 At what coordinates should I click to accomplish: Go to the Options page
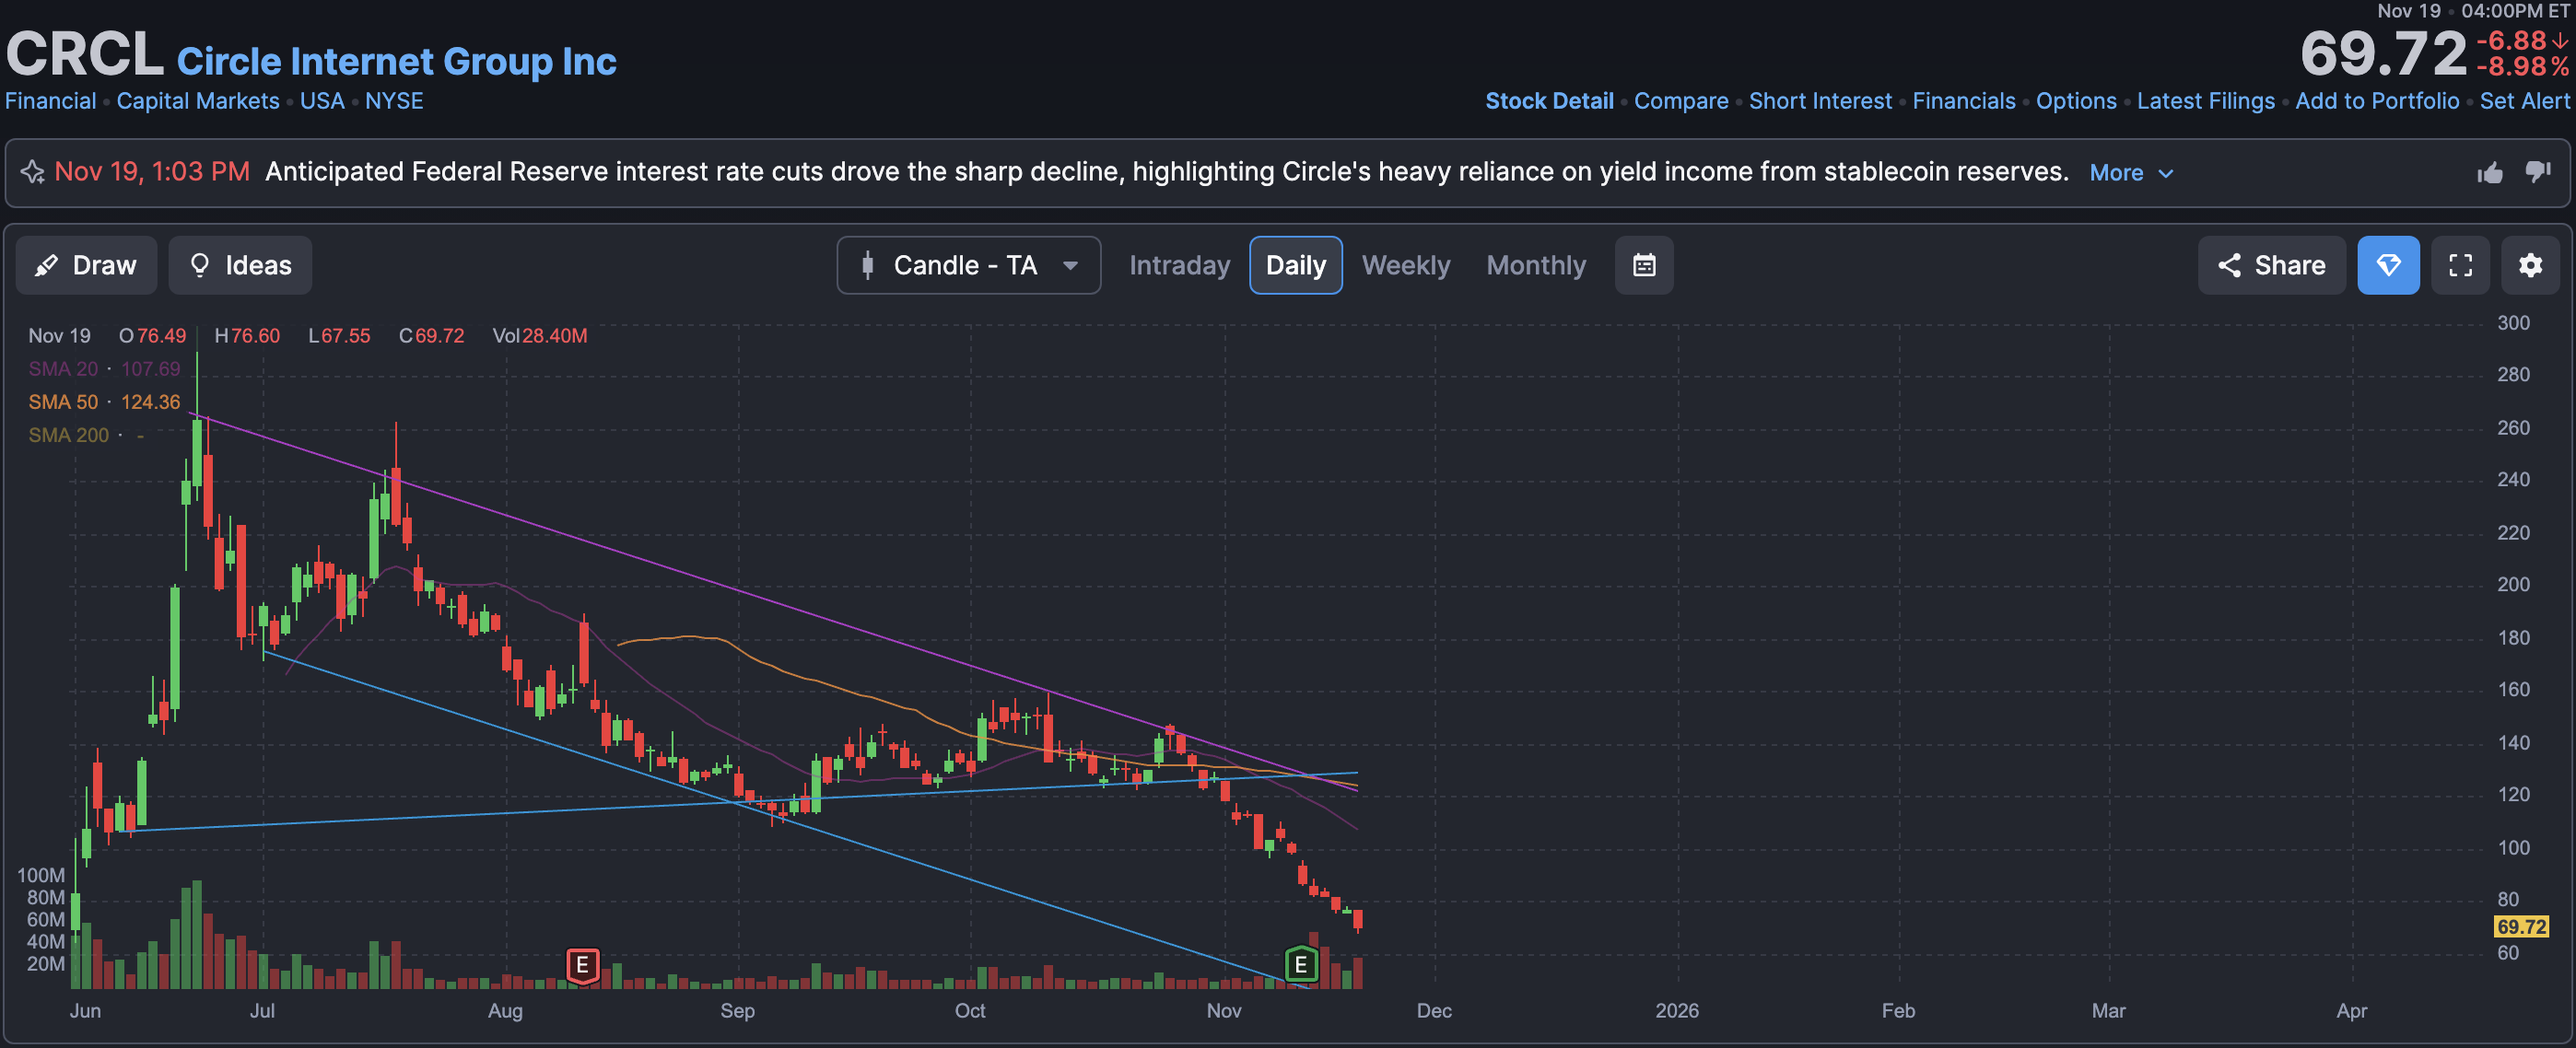[x=2075, y=101]
